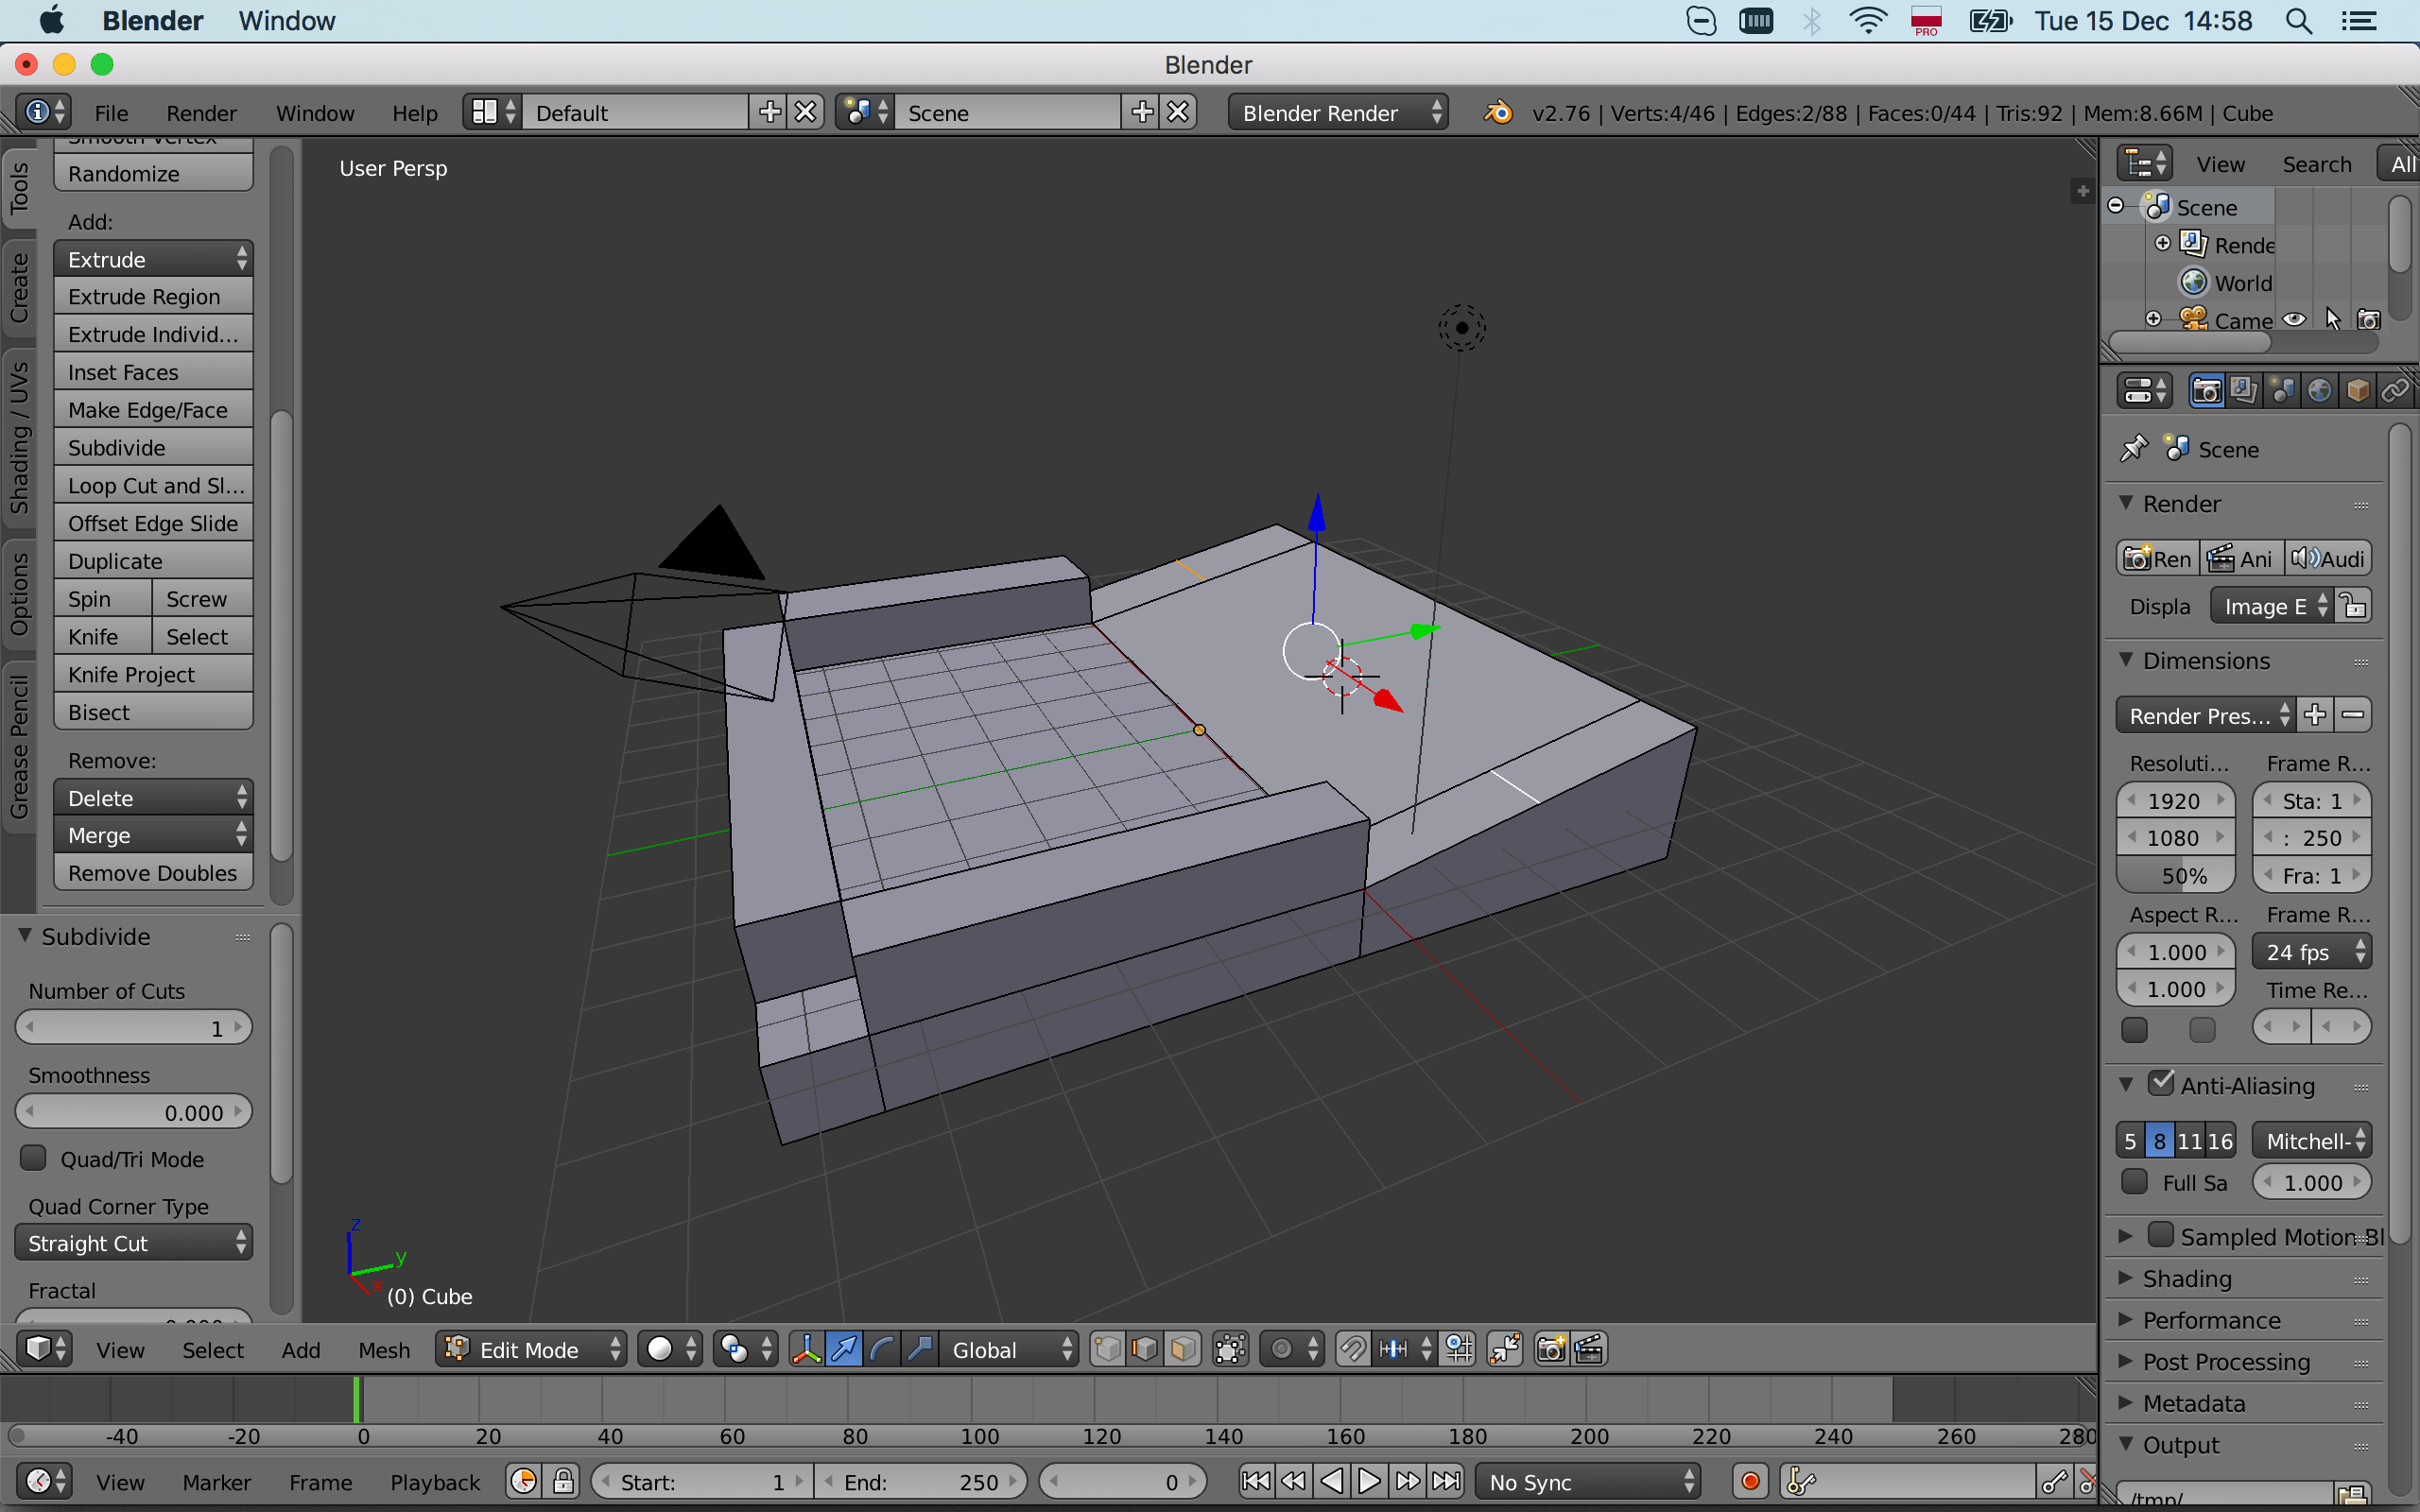2420x1512 pixels.
Task: Open the Blender Render engine dropdown
Action: (x=1337, y=113)
